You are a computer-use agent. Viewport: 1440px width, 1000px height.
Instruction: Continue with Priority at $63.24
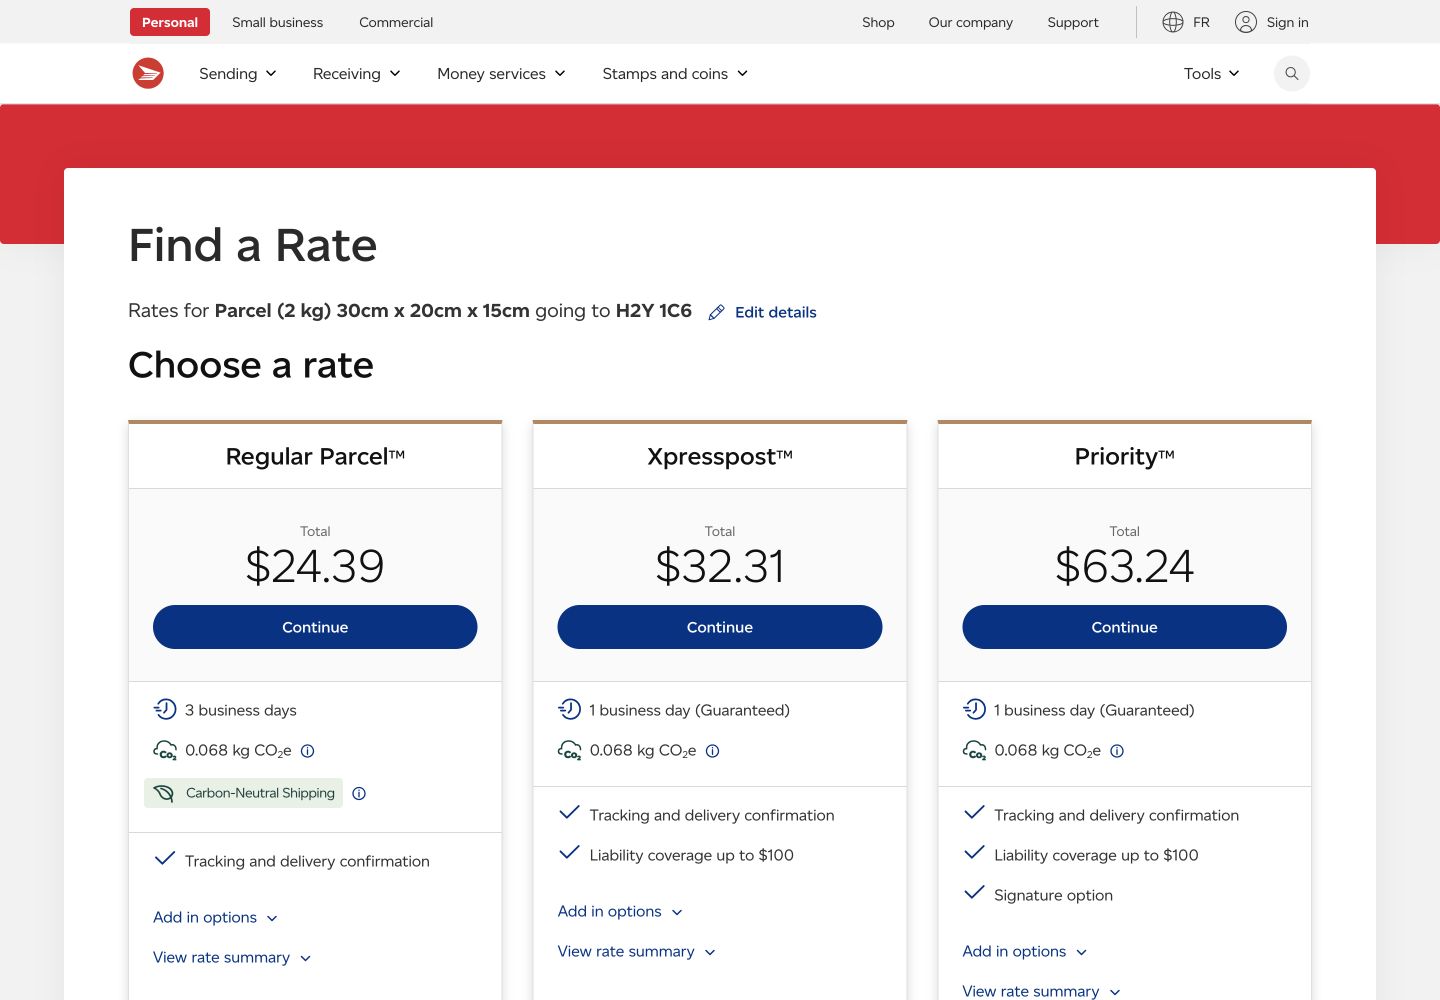click(x=1124, y=627)
